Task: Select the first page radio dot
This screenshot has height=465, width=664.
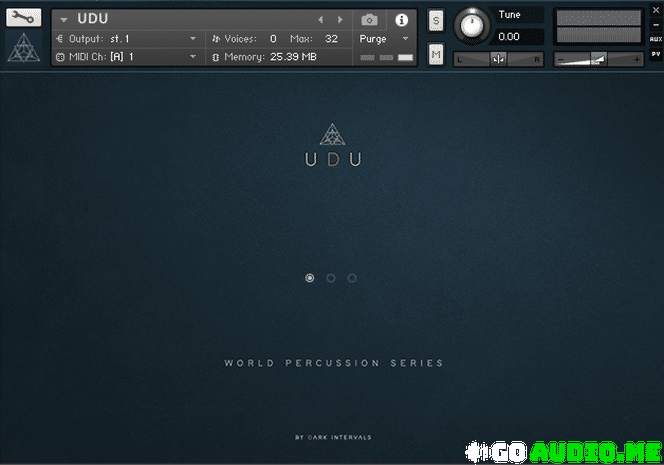Action: point(310,278)
